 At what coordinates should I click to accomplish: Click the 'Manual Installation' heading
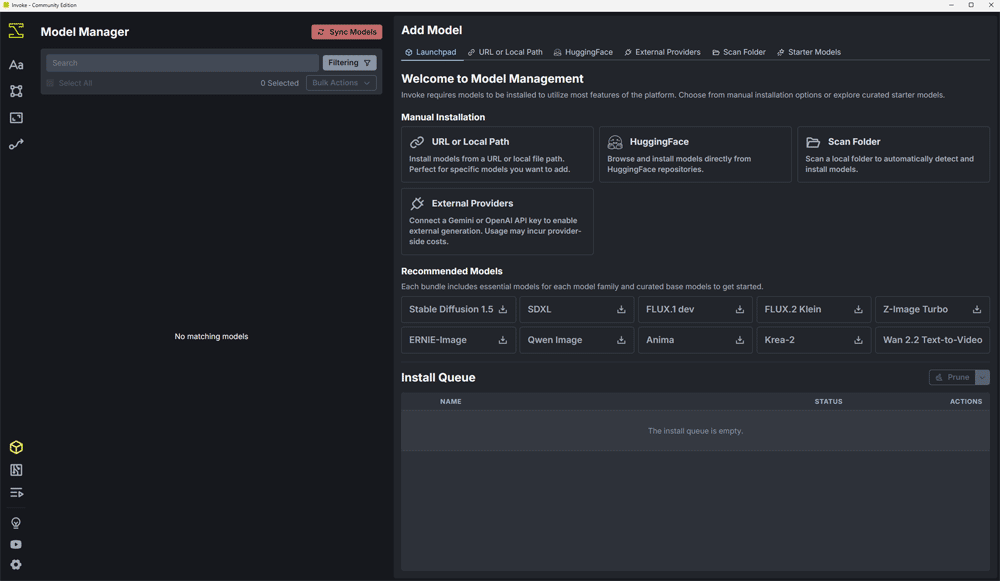[443, 117]
